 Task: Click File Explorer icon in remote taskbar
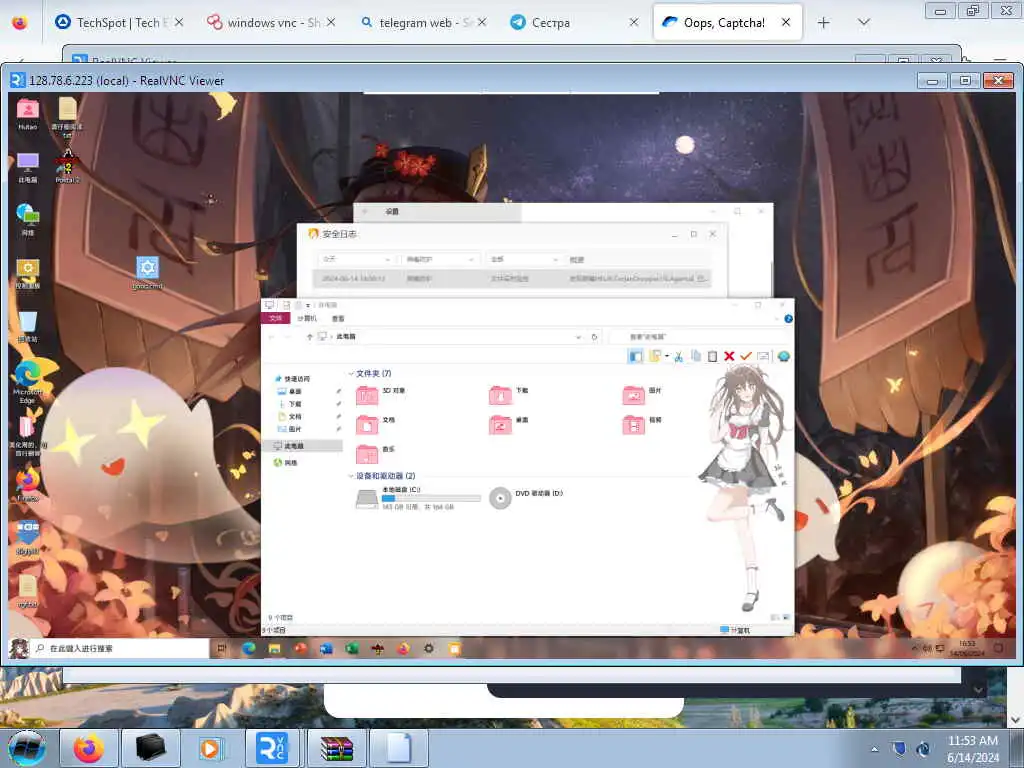pyautogui.click(x=274, y=648)
